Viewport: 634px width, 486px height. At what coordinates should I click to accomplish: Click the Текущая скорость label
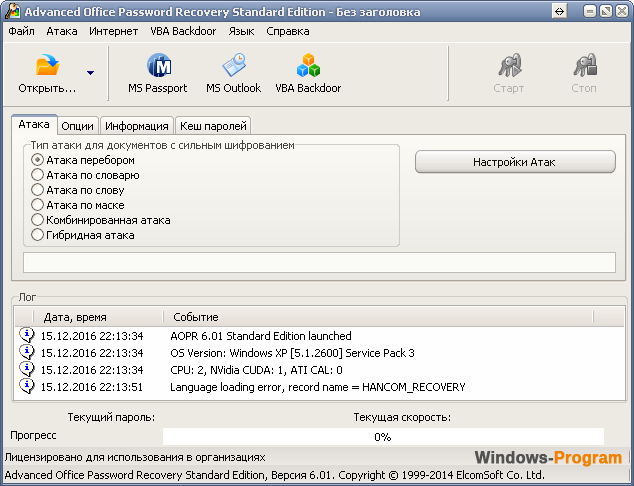[x=402, y=417]
